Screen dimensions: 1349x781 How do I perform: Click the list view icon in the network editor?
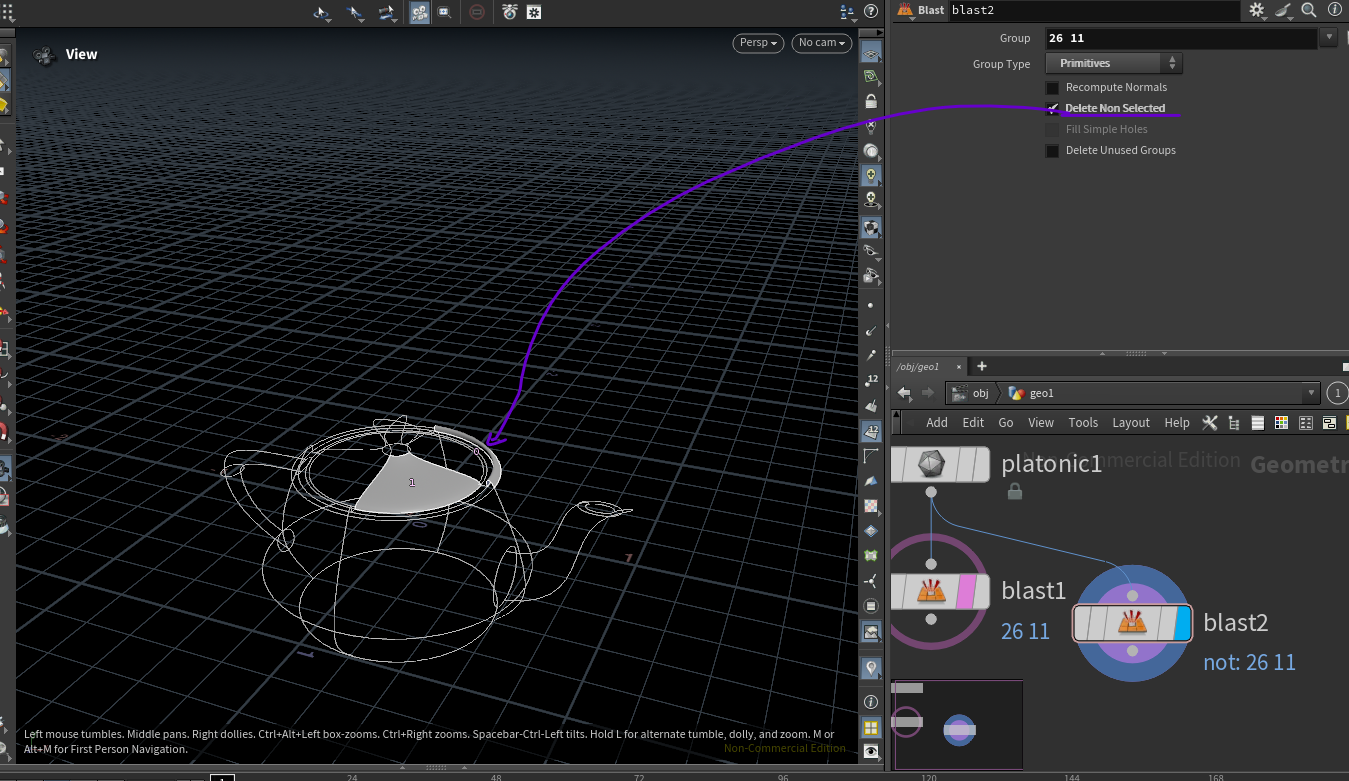pyautogui.click(x=1258, y=422)
